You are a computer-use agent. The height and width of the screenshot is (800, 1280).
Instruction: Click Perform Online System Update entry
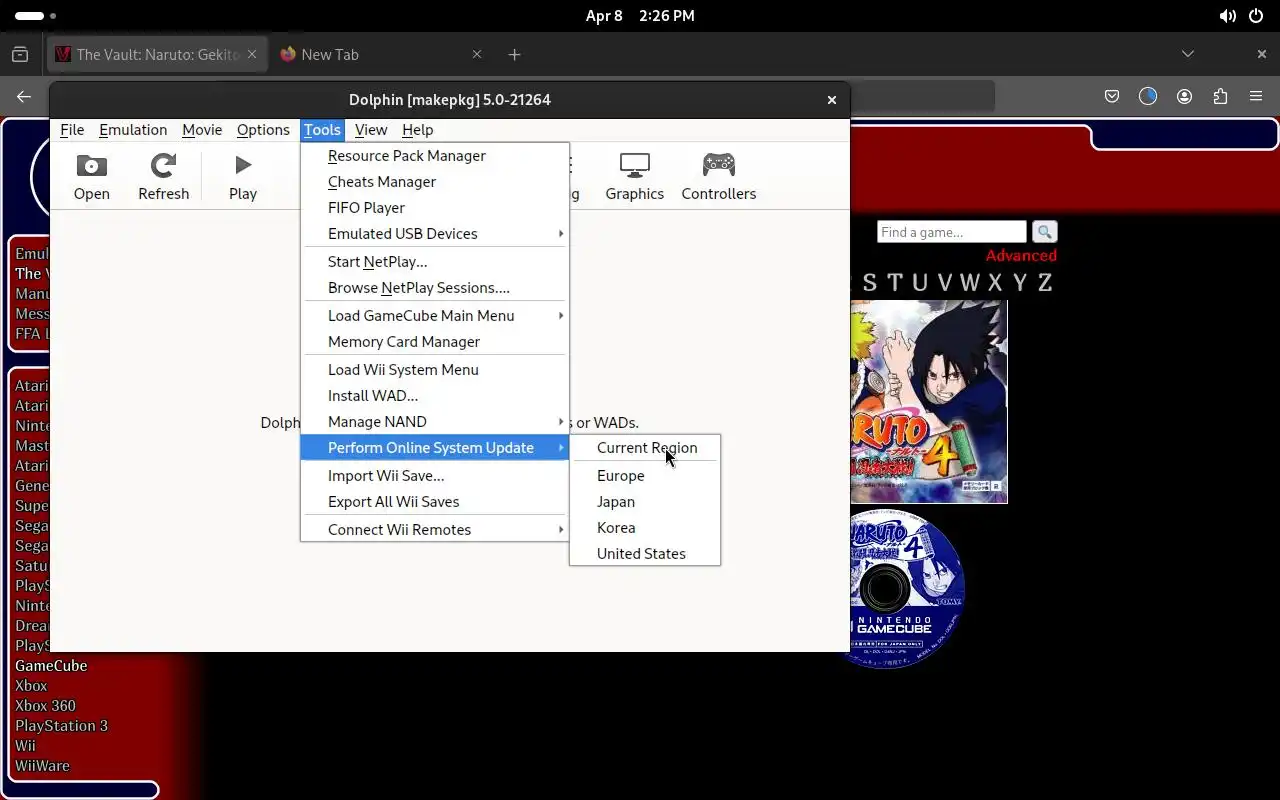tap(435, 448)
